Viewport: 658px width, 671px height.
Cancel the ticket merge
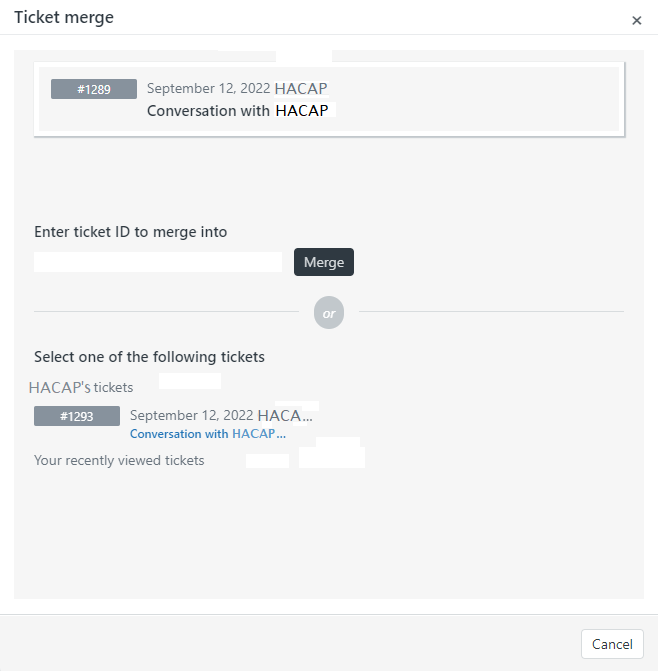point(612,644)
